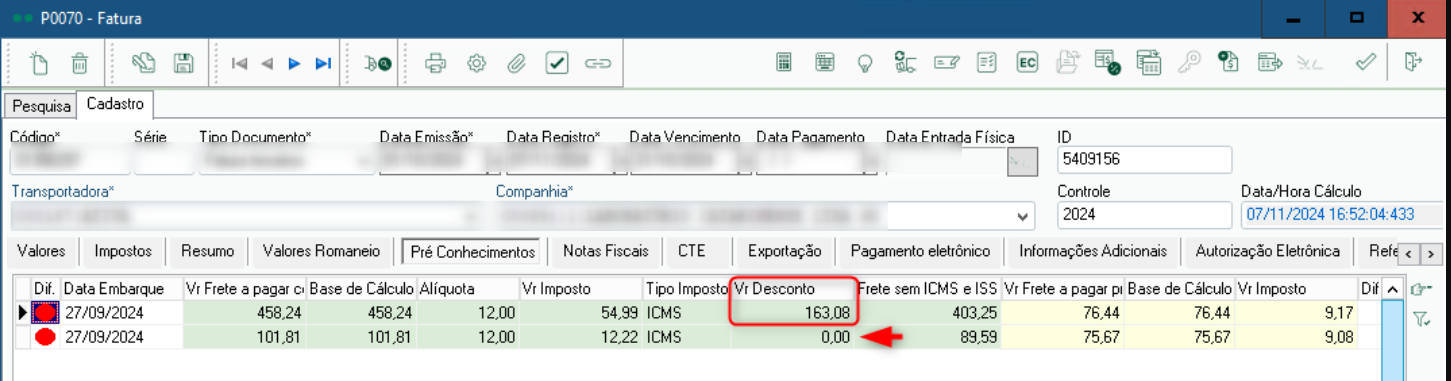
Task: Open the Exportação tab
Action: coord(784,251)
